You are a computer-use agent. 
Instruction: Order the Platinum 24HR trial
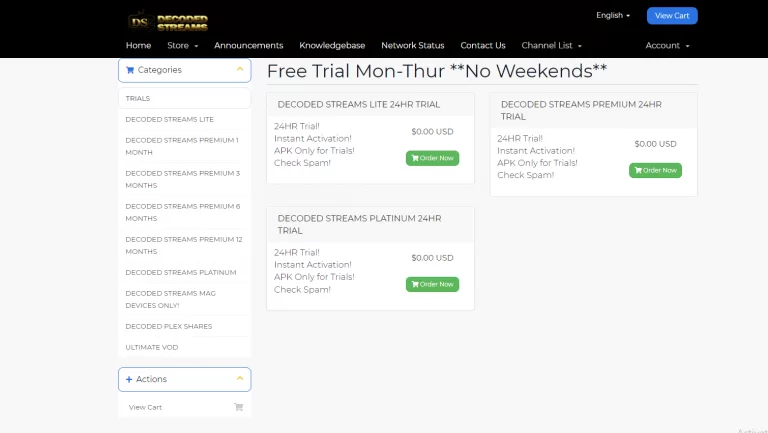pyautogui.click(x=432, y=285)
